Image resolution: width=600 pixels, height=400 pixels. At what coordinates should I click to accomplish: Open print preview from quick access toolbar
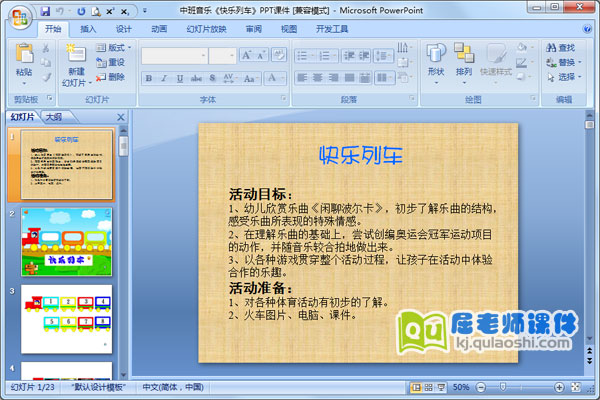[x=96, y=11]
